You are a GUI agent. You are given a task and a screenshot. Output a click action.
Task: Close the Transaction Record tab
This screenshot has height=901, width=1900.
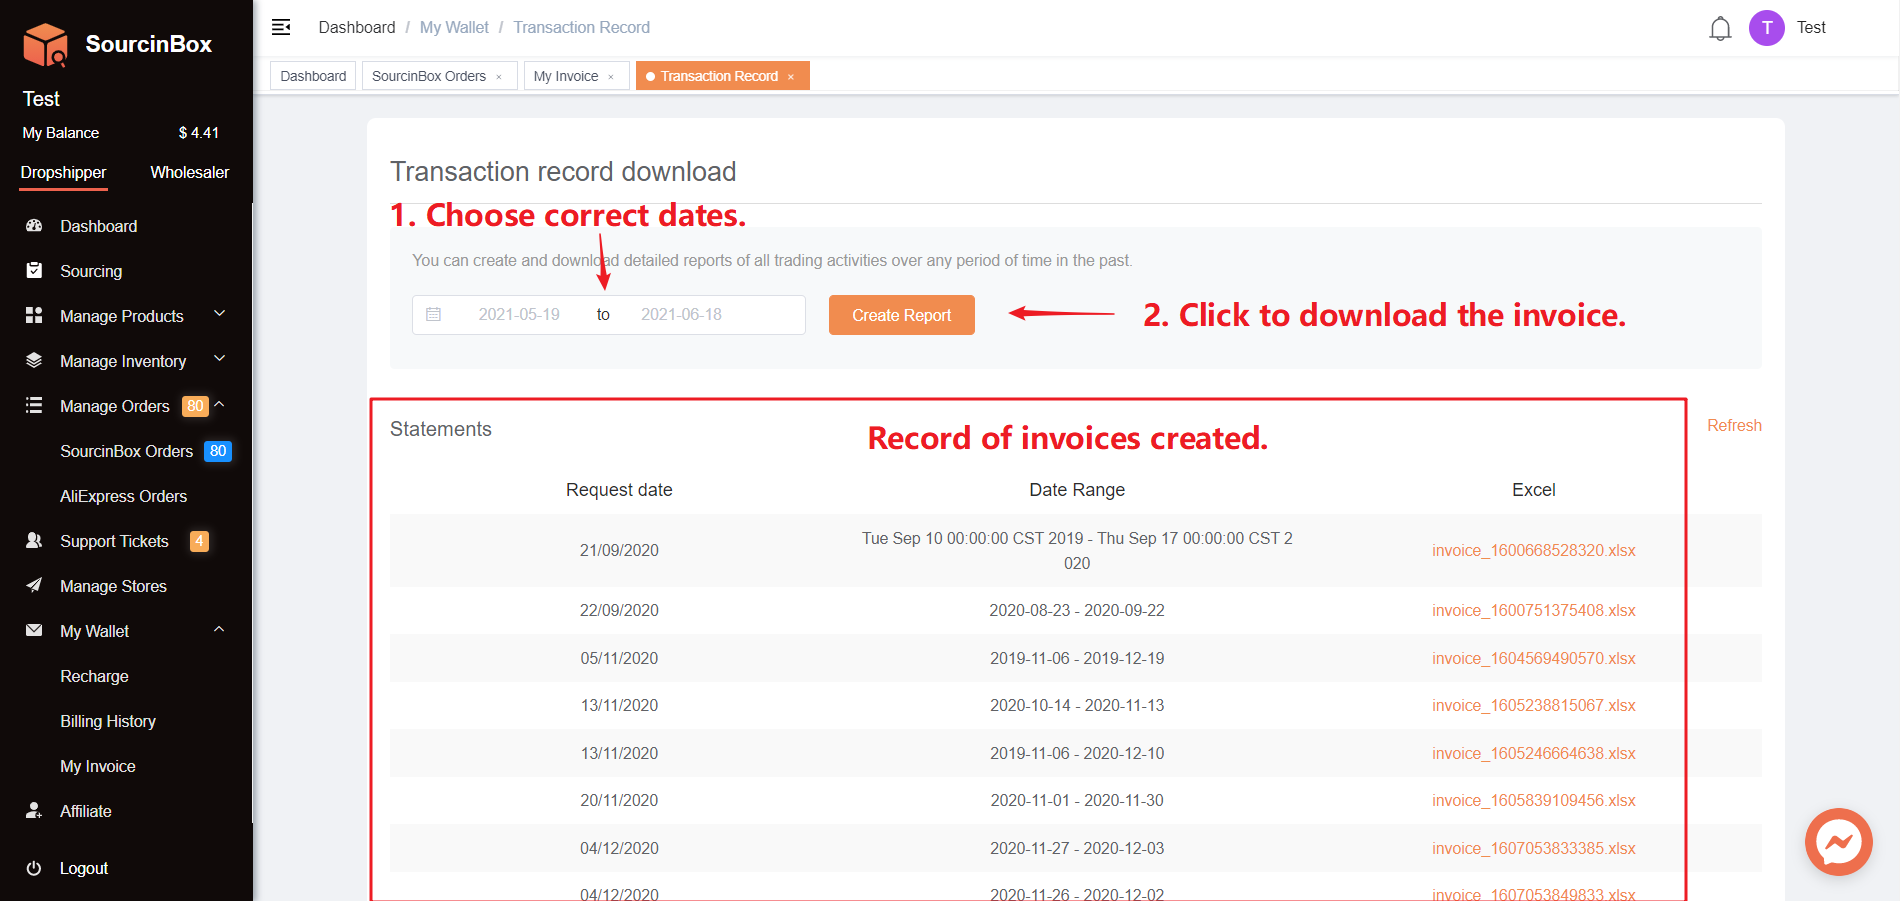[x=791, y=77]
